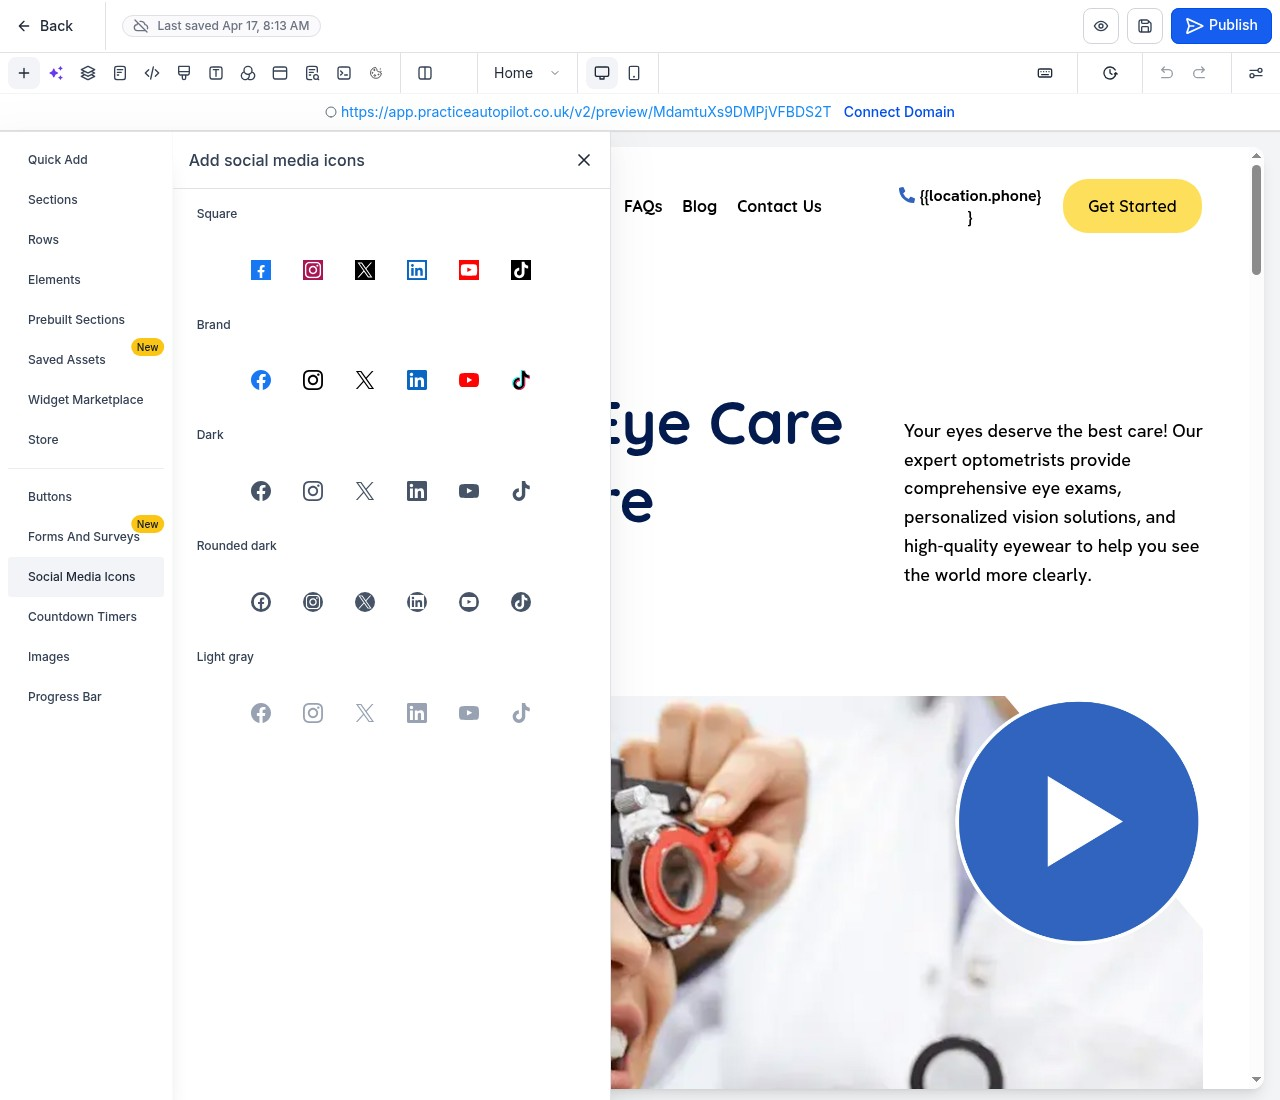Add the Brand YouTube icon
This screenshot has height=1100, width=1280.
469,380
